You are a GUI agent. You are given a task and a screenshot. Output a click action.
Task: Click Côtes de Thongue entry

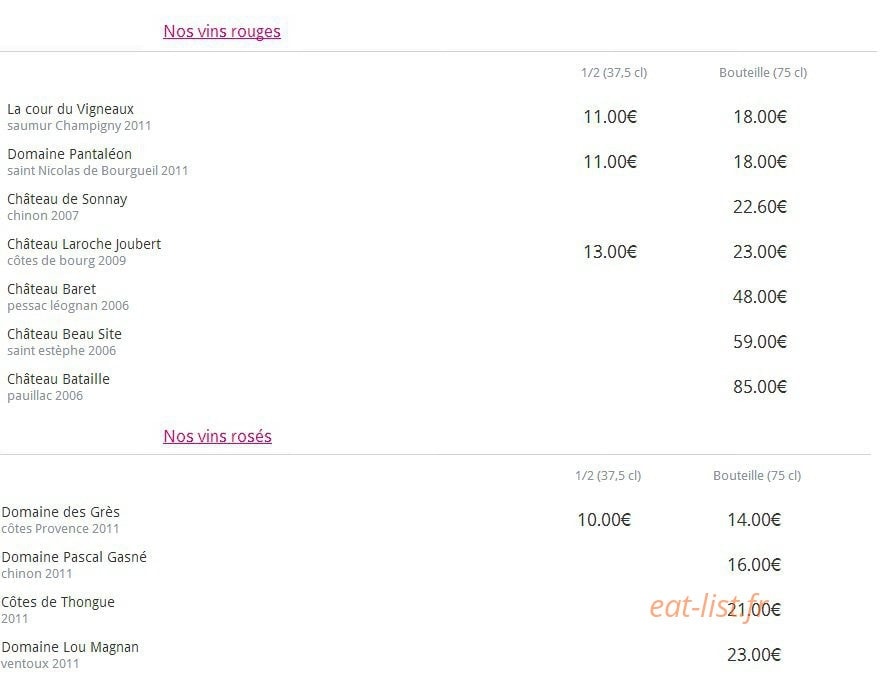(x=57, y=602)
